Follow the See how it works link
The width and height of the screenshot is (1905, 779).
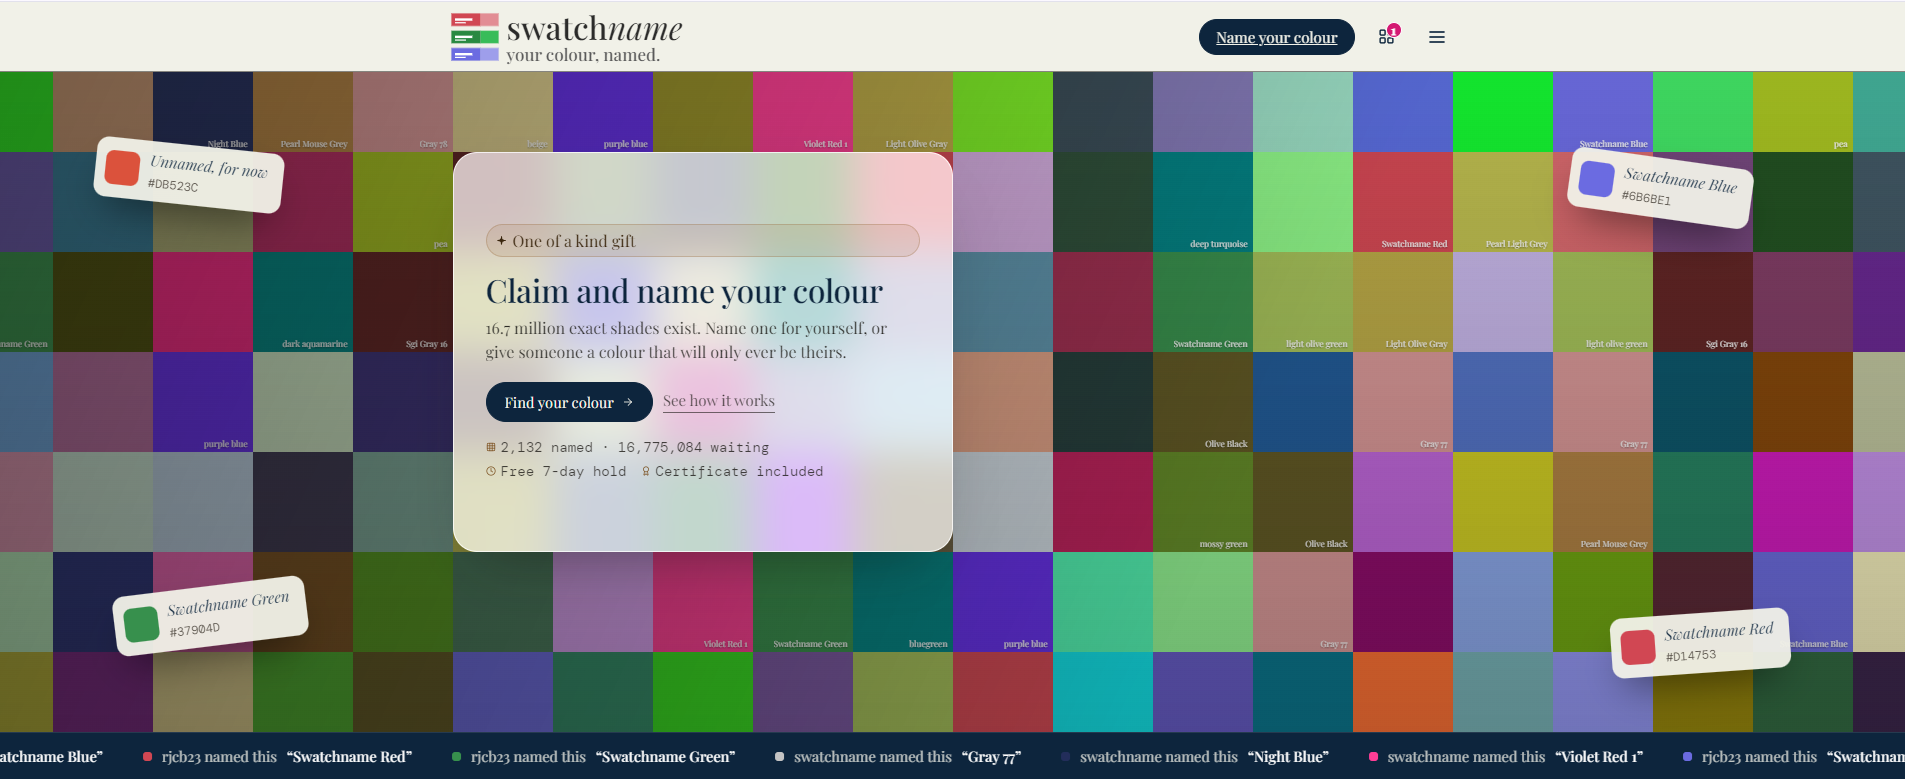[718, 401]
